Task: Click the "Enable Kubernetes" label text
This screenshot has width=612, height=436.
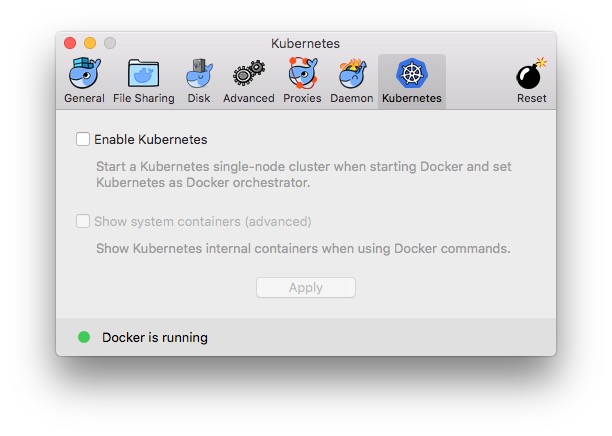Action: click(150, 140)
